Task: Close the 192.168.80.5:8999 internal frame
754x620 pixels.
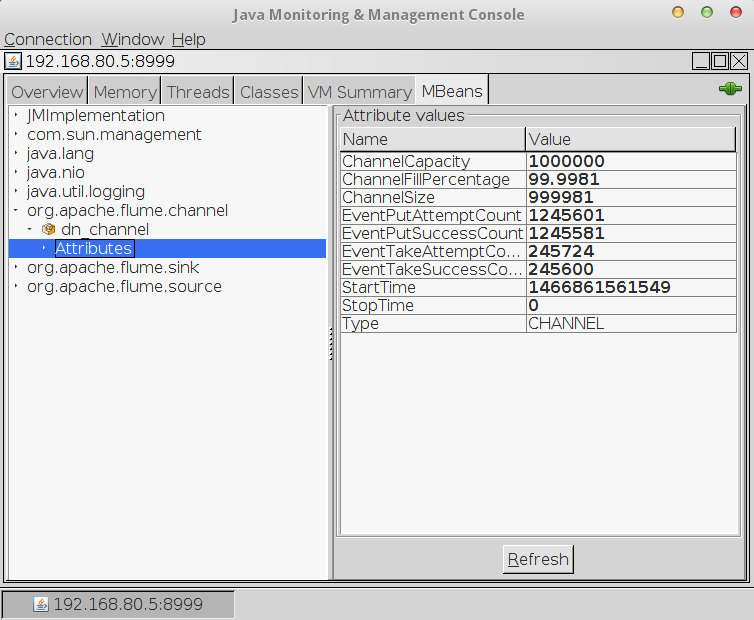Action: pyautogui.click(x=739, y=61)
